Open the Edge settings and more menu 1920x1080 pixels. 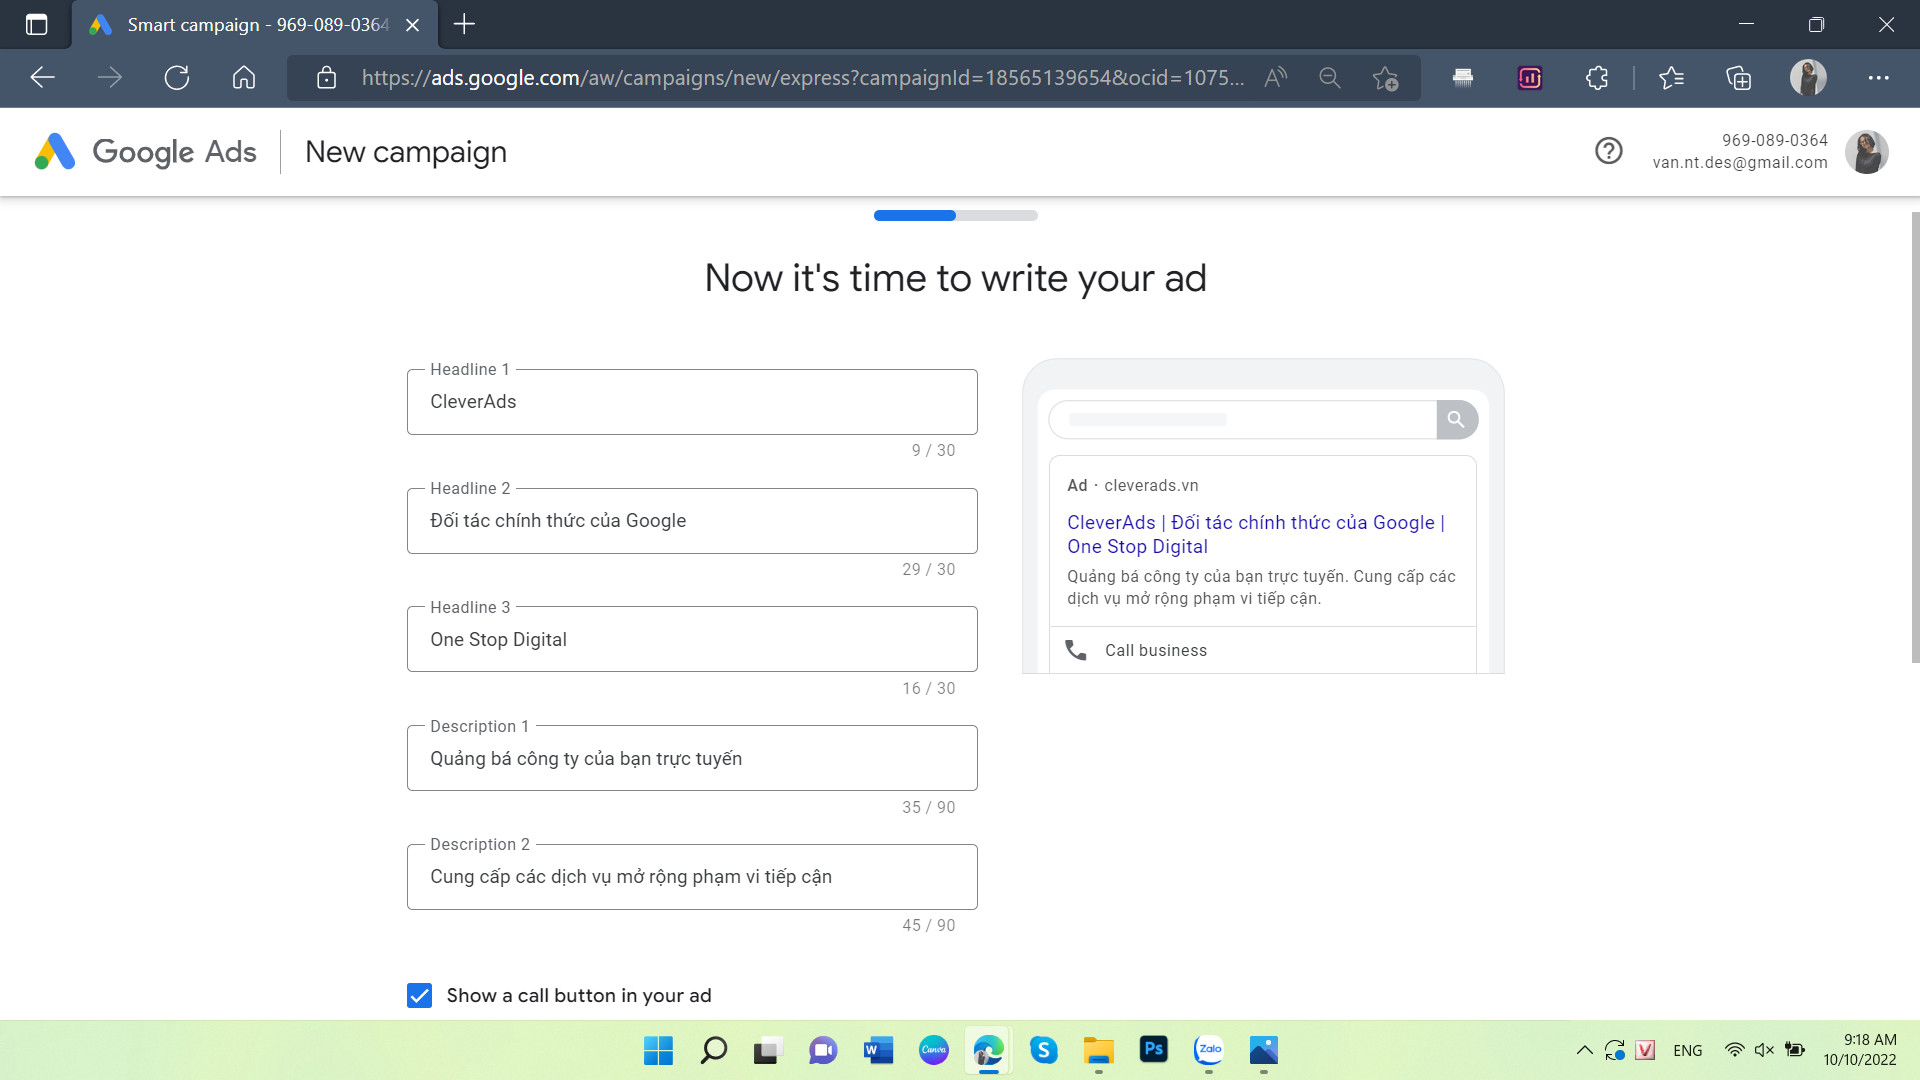tap(1878, 78)
